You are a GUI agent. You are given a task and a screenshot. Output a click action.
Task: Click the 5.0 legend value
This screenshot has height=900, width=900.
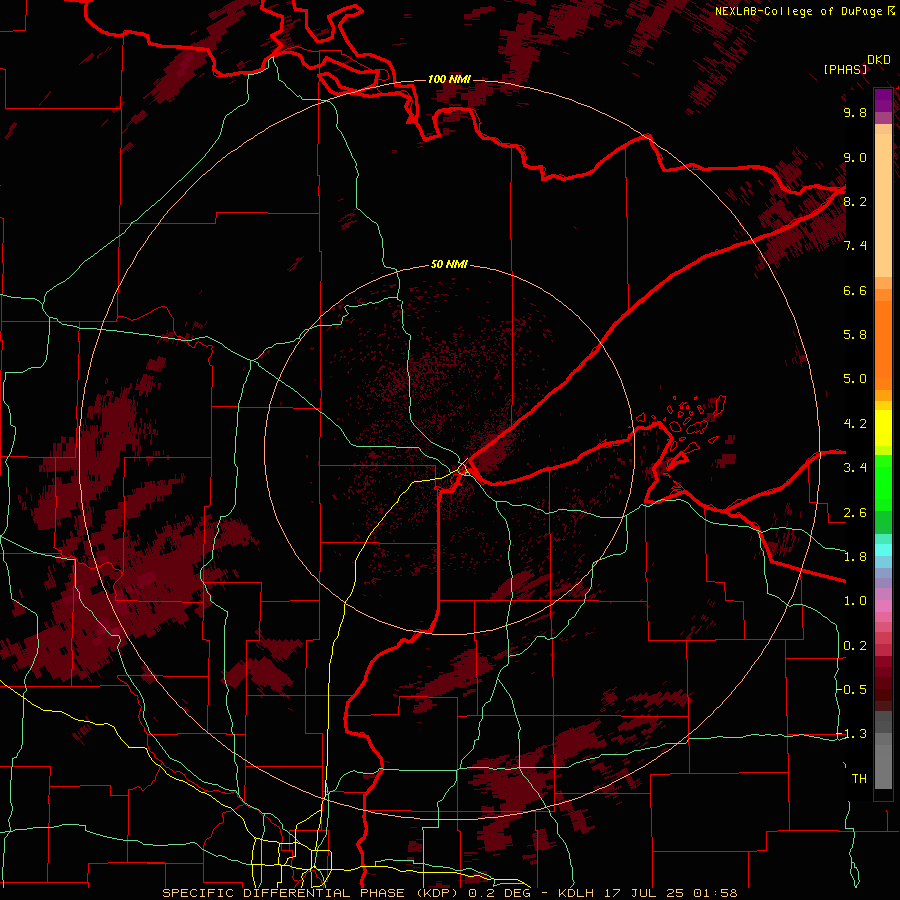(855, 379)
